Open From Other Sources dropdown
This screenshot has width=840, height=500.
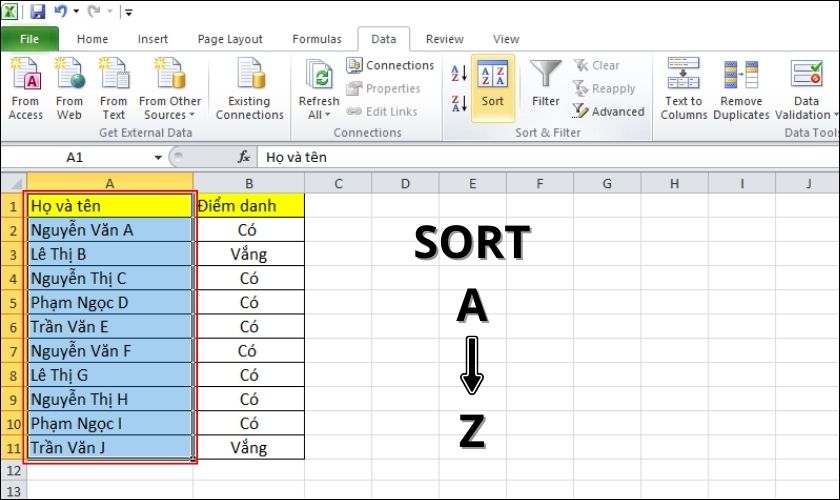point(170,88)
